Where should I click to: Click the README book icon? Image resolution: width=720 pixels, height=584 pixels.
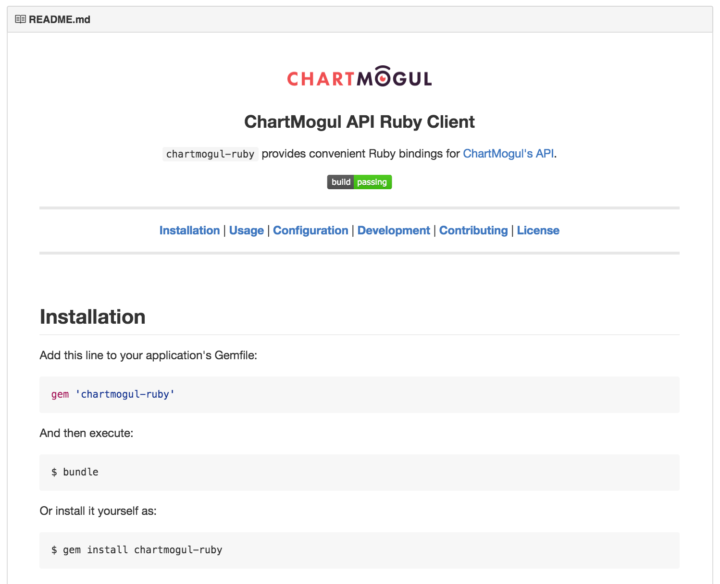(x=20, y=19)
